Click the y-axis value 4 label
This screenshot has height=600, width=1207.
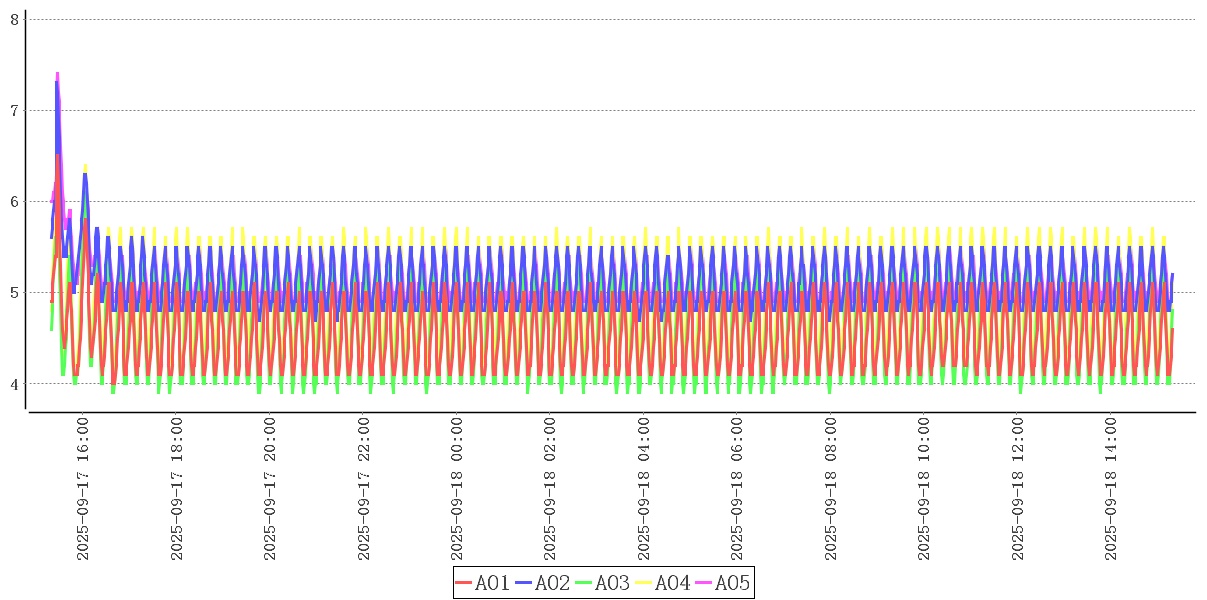coord(14,384)
